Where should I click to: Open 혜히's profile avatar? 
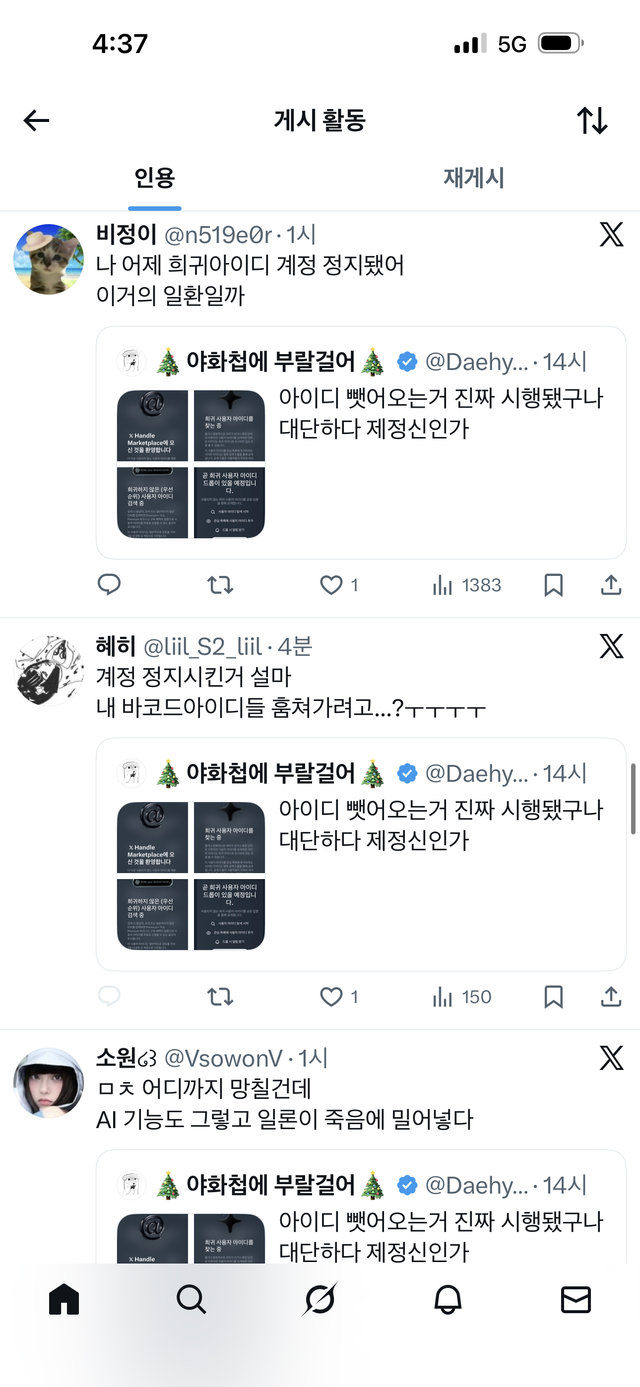click(x=48, y=669)
